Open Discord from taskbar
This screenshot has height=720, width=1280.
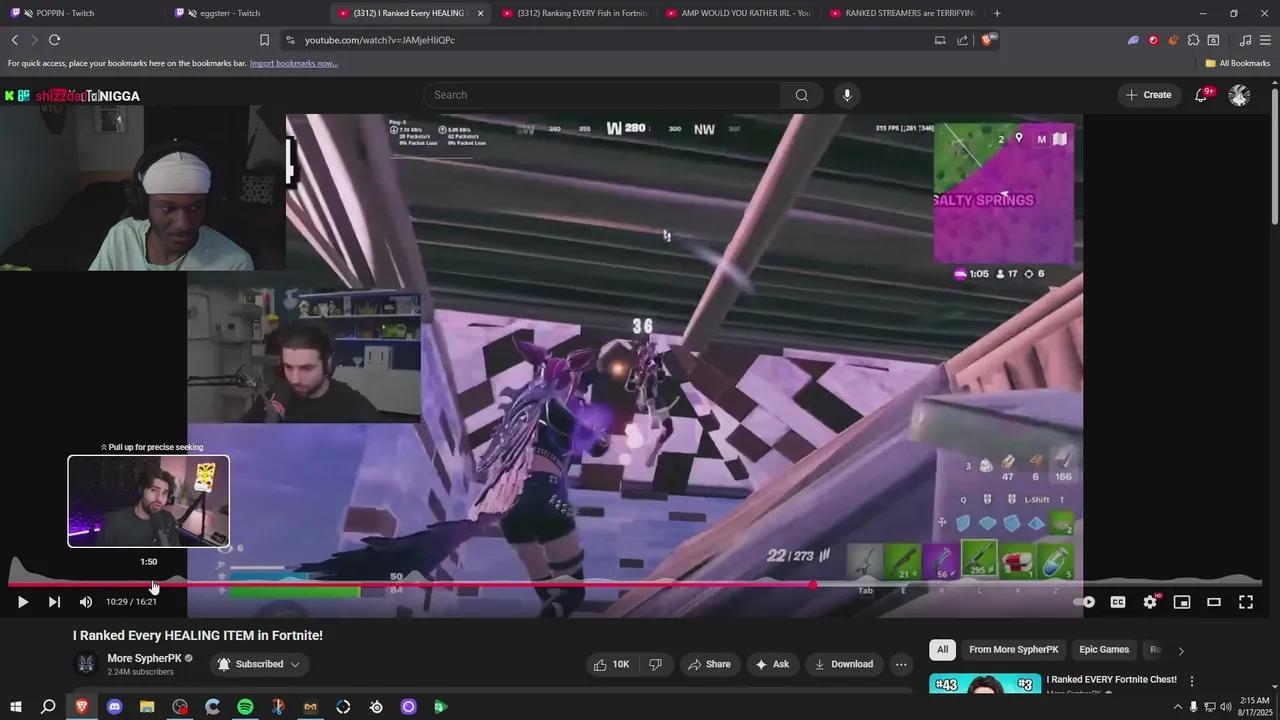114,707
